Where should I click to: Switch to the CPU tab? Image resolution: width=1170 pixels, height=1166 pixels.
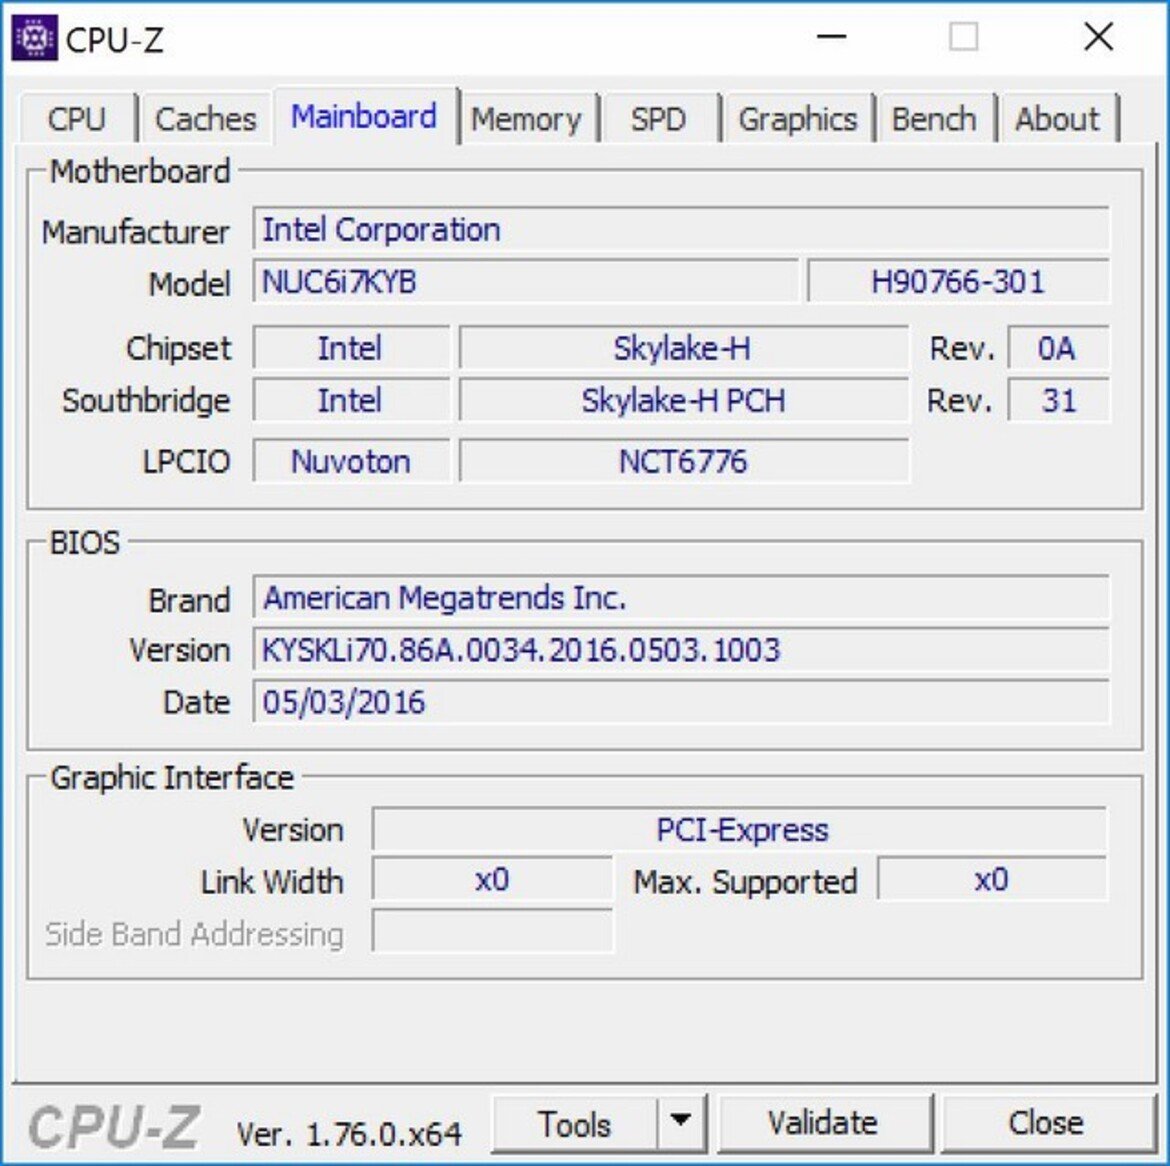78,119
